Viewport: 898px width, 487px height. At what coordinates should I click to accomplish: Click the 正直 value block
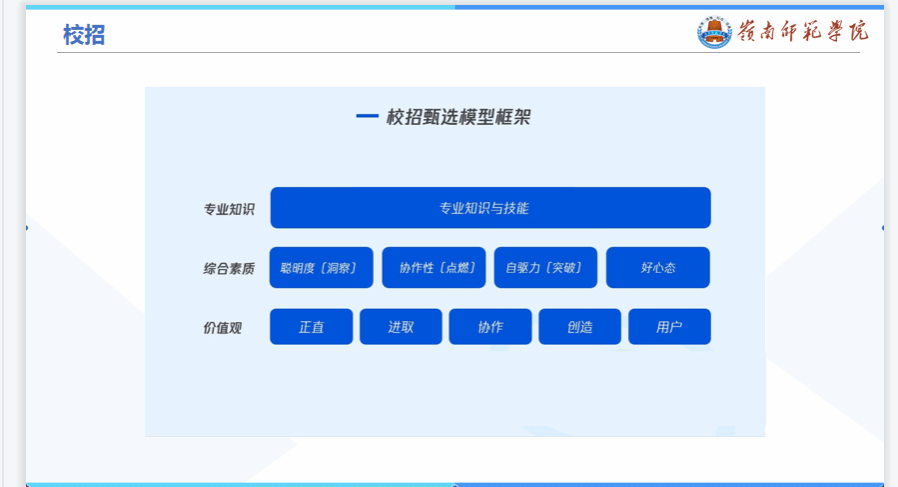[311, 327]
